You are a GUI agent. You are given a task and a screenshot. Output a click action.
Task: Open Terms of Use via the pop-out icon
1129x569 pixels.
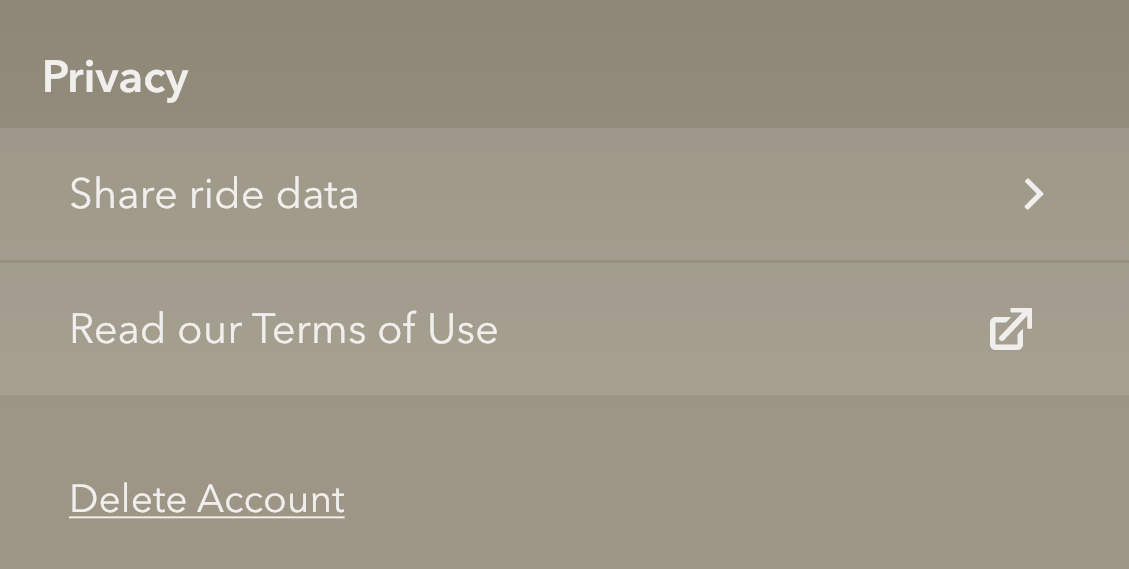pos(1010,330)
